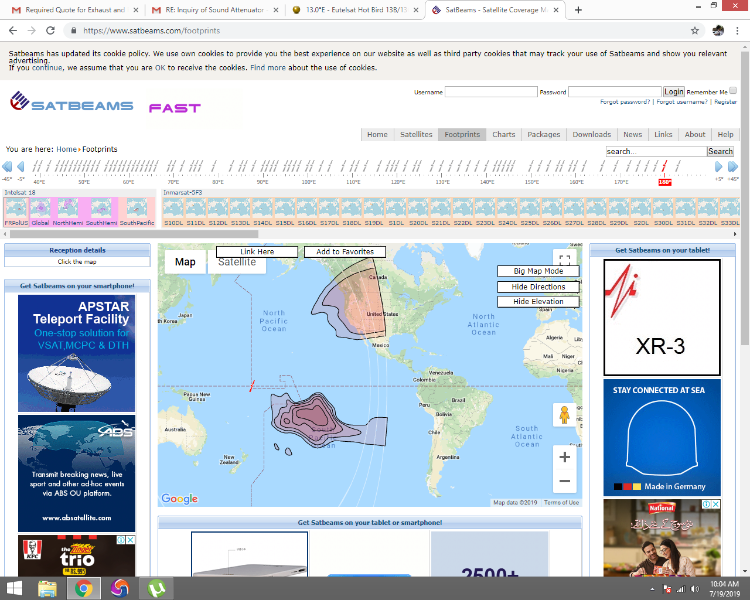
Task: Click the Google logo on the map
Action: 179,499
